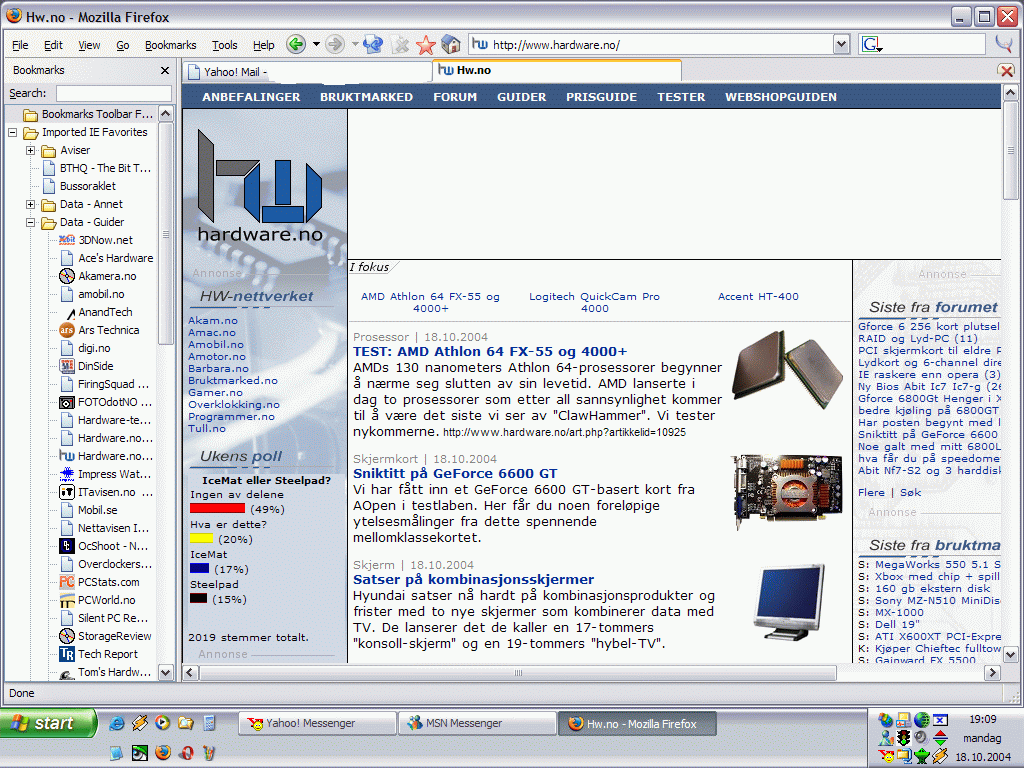The height and width of the screenshot is (768, 1024).
Task: Open the Forward history dropdown arrow
Action: [355, 44]
